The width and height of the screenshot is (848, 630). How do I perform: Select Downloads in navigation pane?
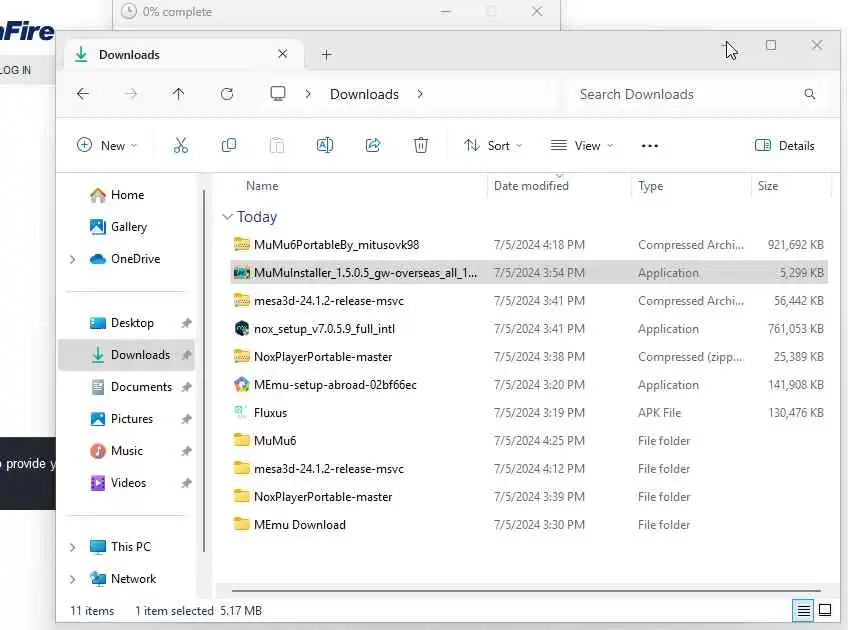point(126,355)
